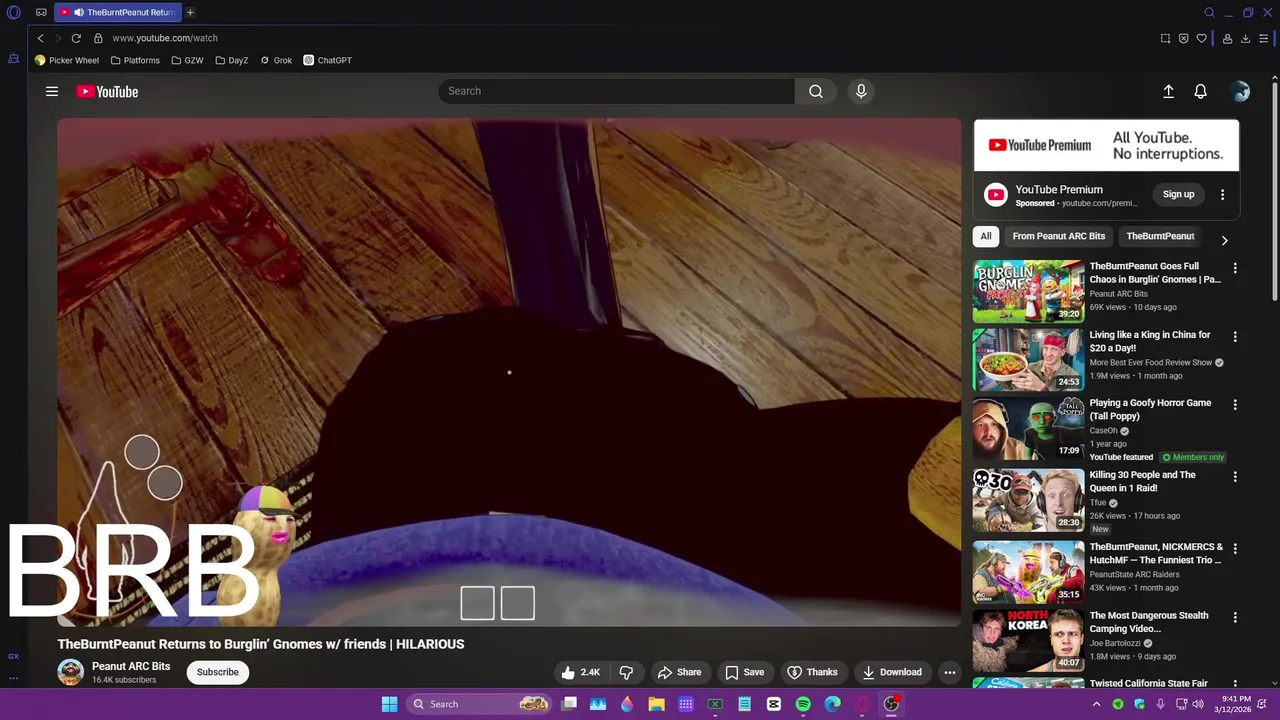1280x720 pixels.
Task: Open the Peanut ARC Bits channel name
Action: click(131, 666)
